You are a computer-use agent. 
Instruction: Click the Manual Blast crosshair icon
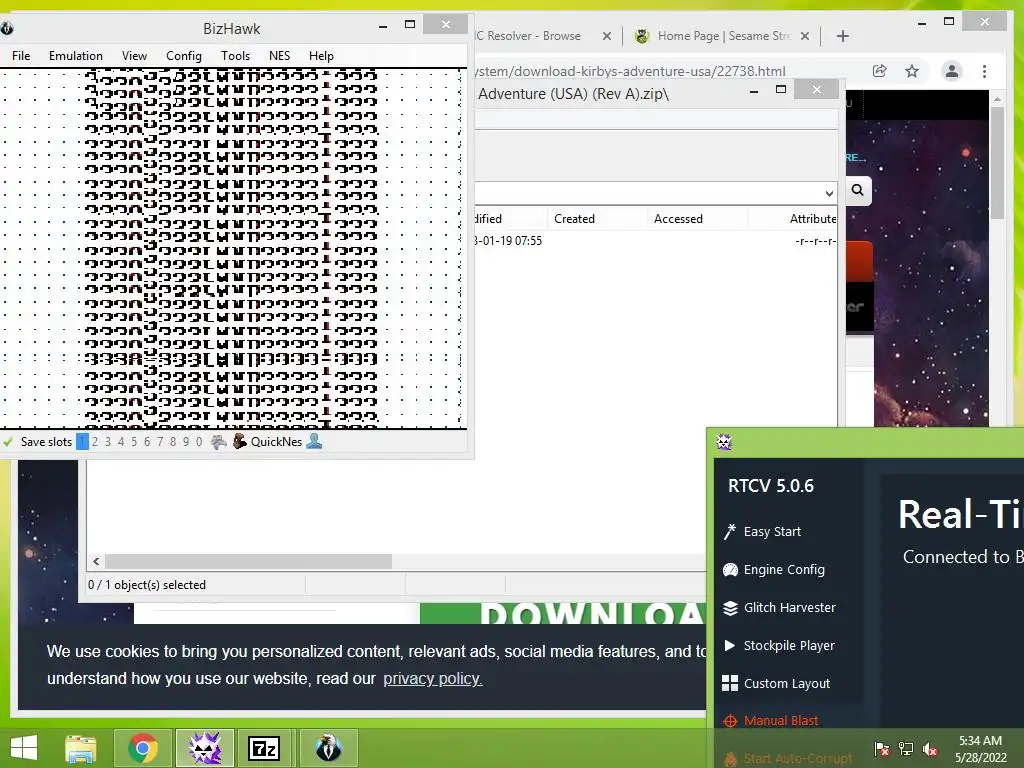(x=730, y=721)
